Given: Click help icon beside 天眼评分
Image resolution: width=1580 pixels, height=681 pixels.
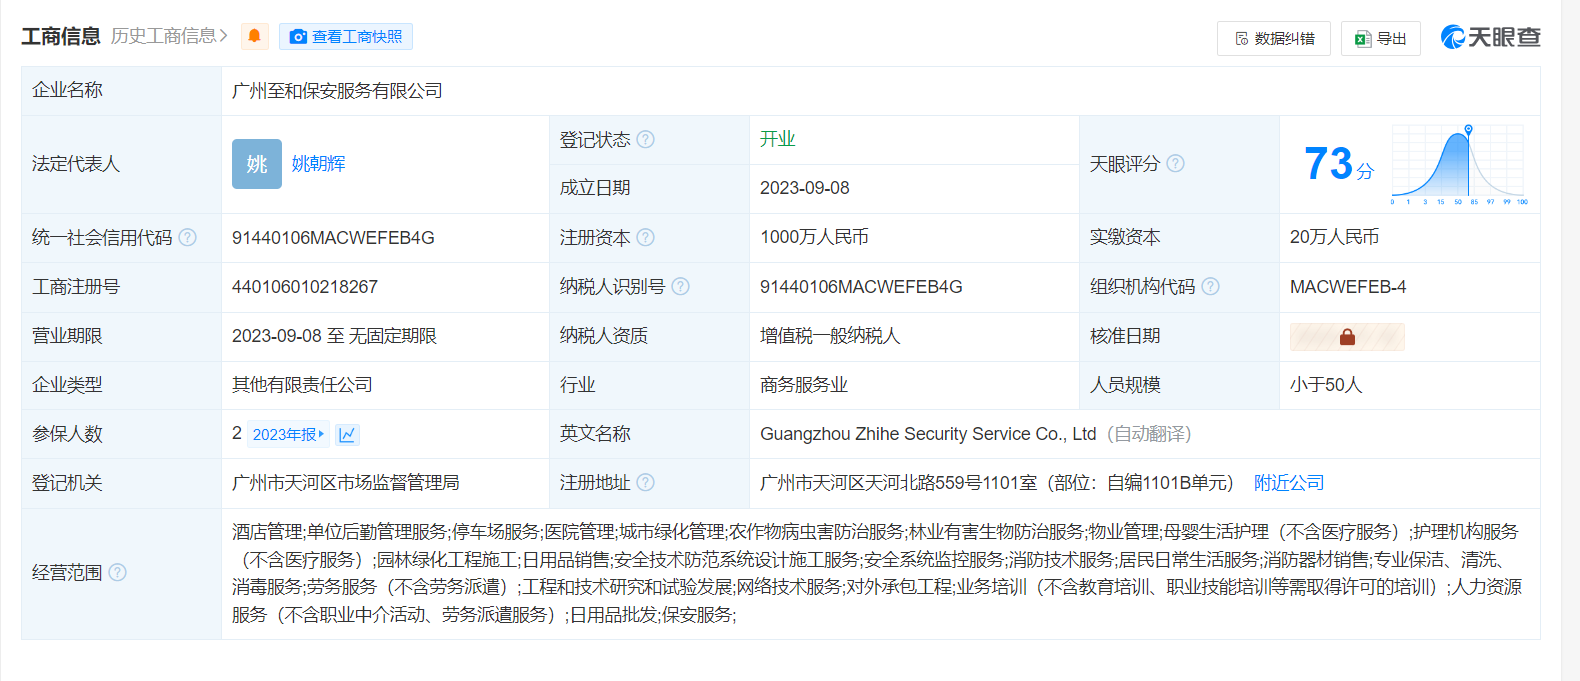Looking at the screenshot, I should coord(1176,163).
